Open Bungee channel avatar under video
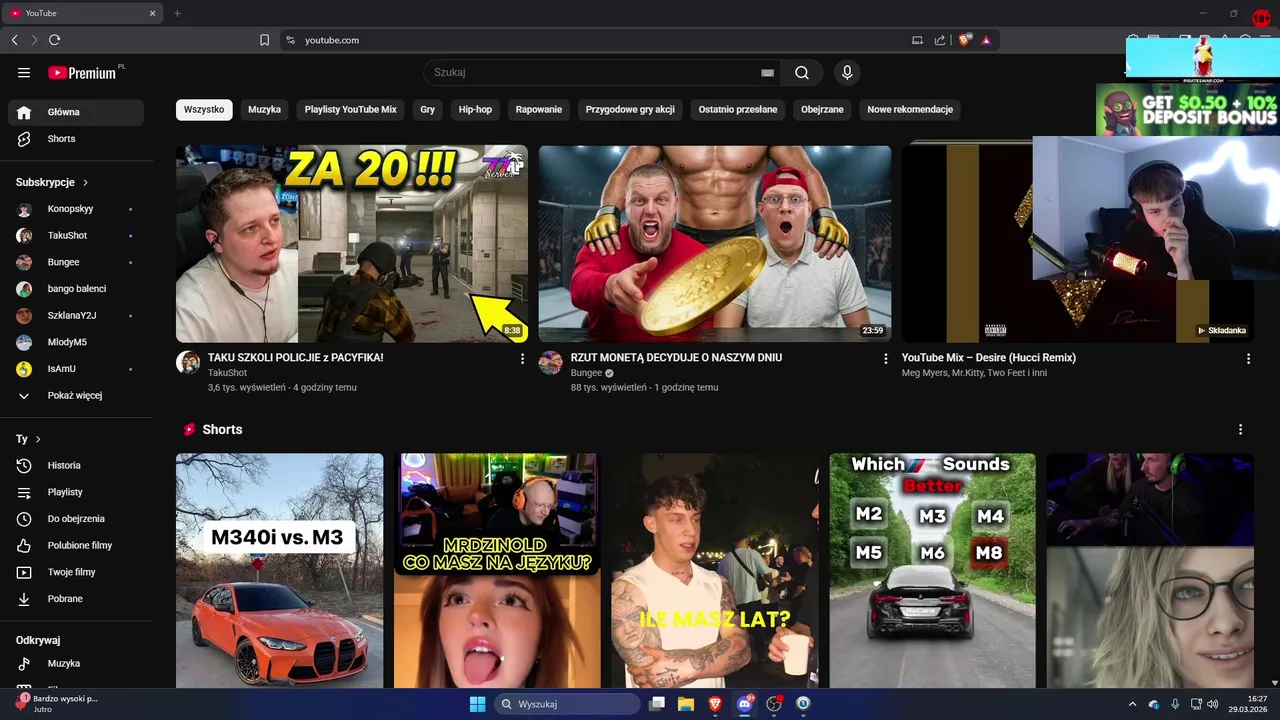Viewport: 1280px width, 720px height. point(551,362)
